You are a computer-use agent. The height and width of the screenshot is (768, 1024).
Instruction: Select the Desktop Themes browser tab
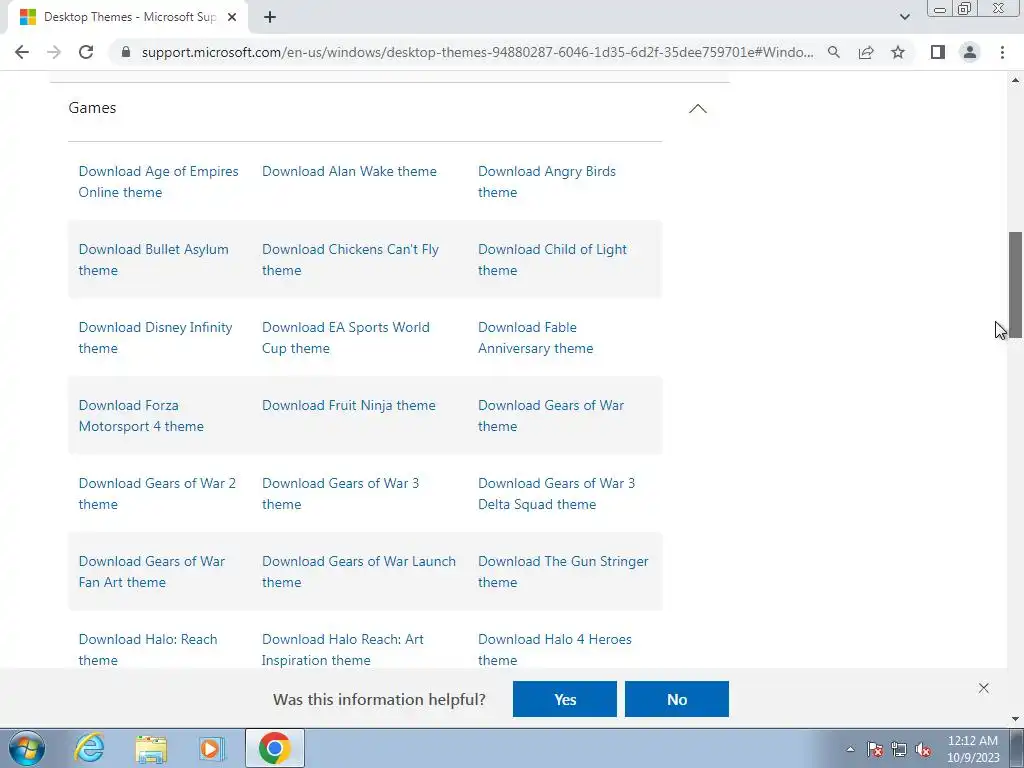128,17
